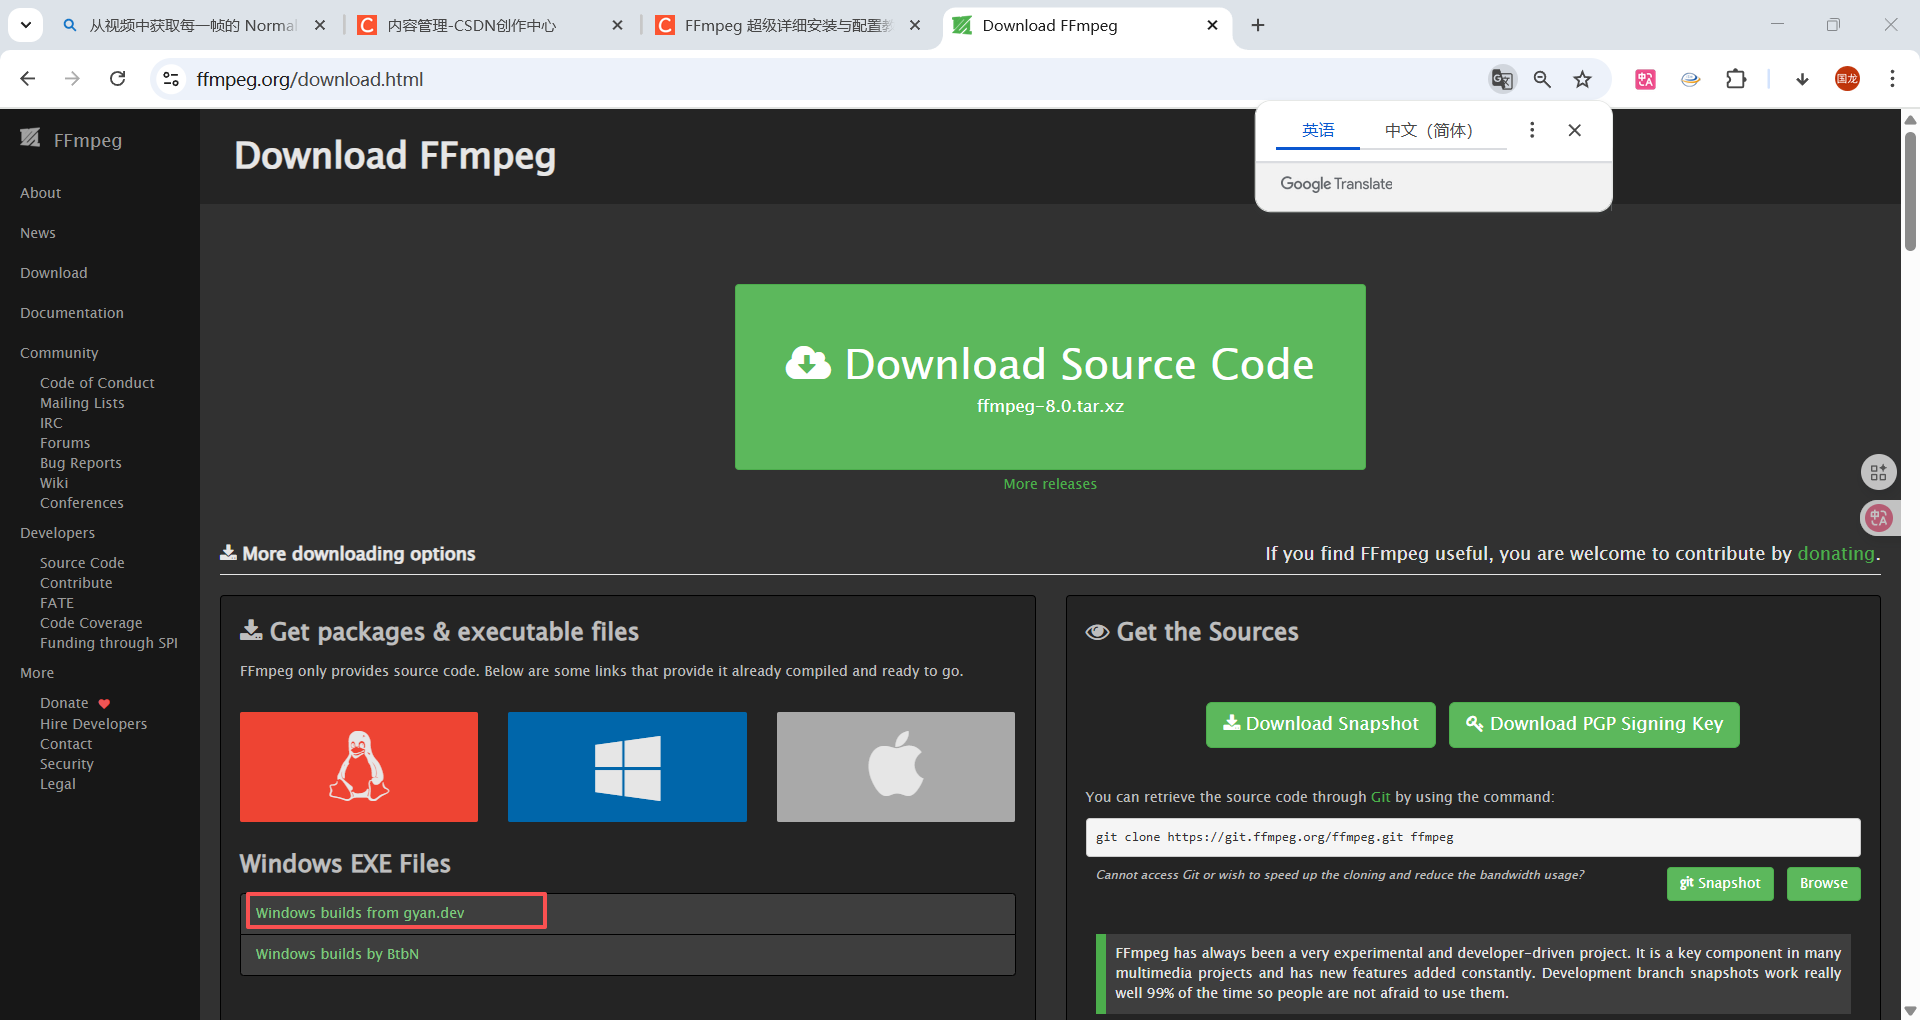Viewport: 1920px width, 1020px height.
Task: Click the Download Source Code button
Action: 1050,377
